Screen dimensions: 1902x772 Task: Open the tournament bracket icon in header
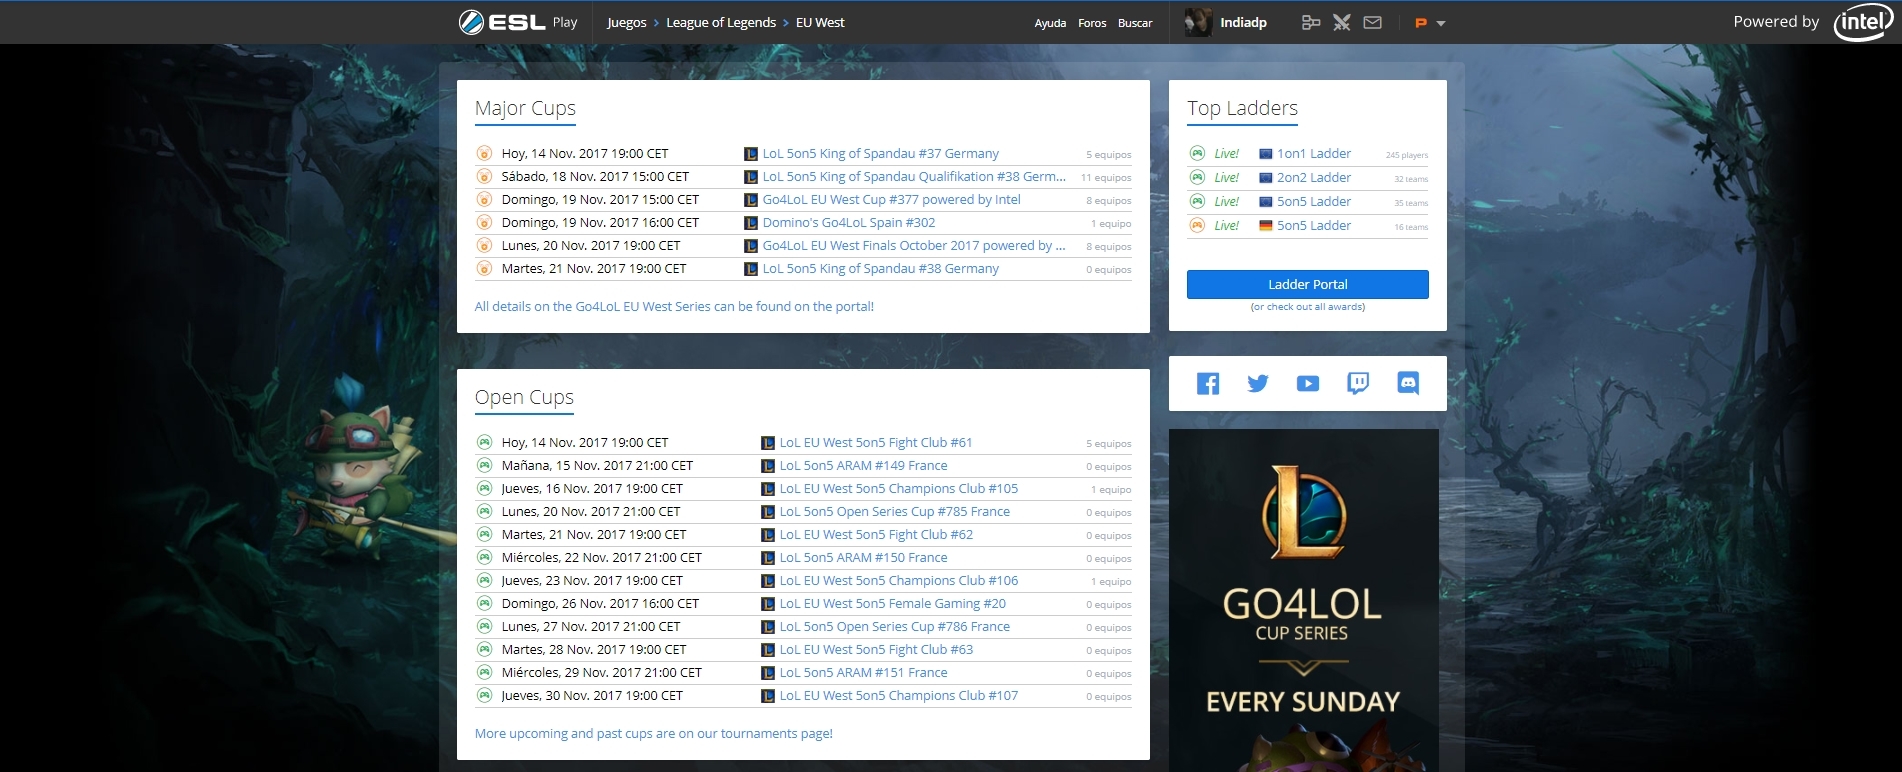click(x=1311, y=22)
